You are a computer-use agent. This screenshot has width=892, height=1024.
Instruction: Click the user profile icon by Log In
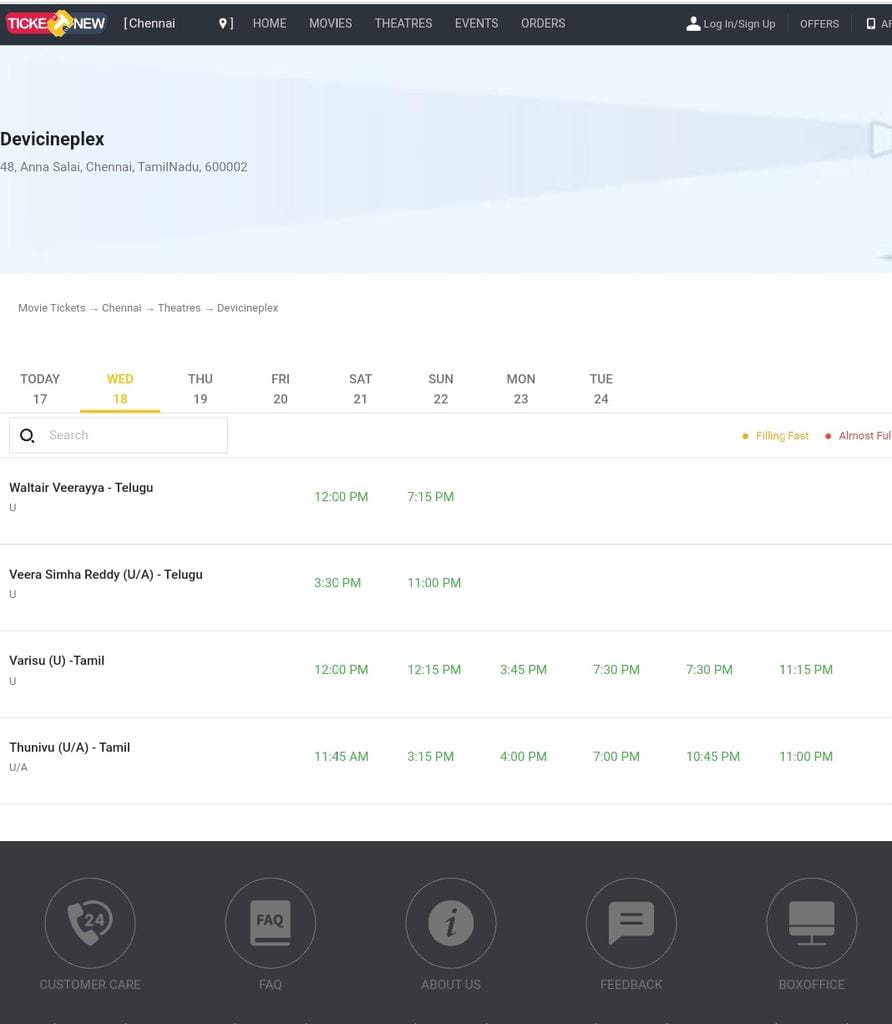693,24
